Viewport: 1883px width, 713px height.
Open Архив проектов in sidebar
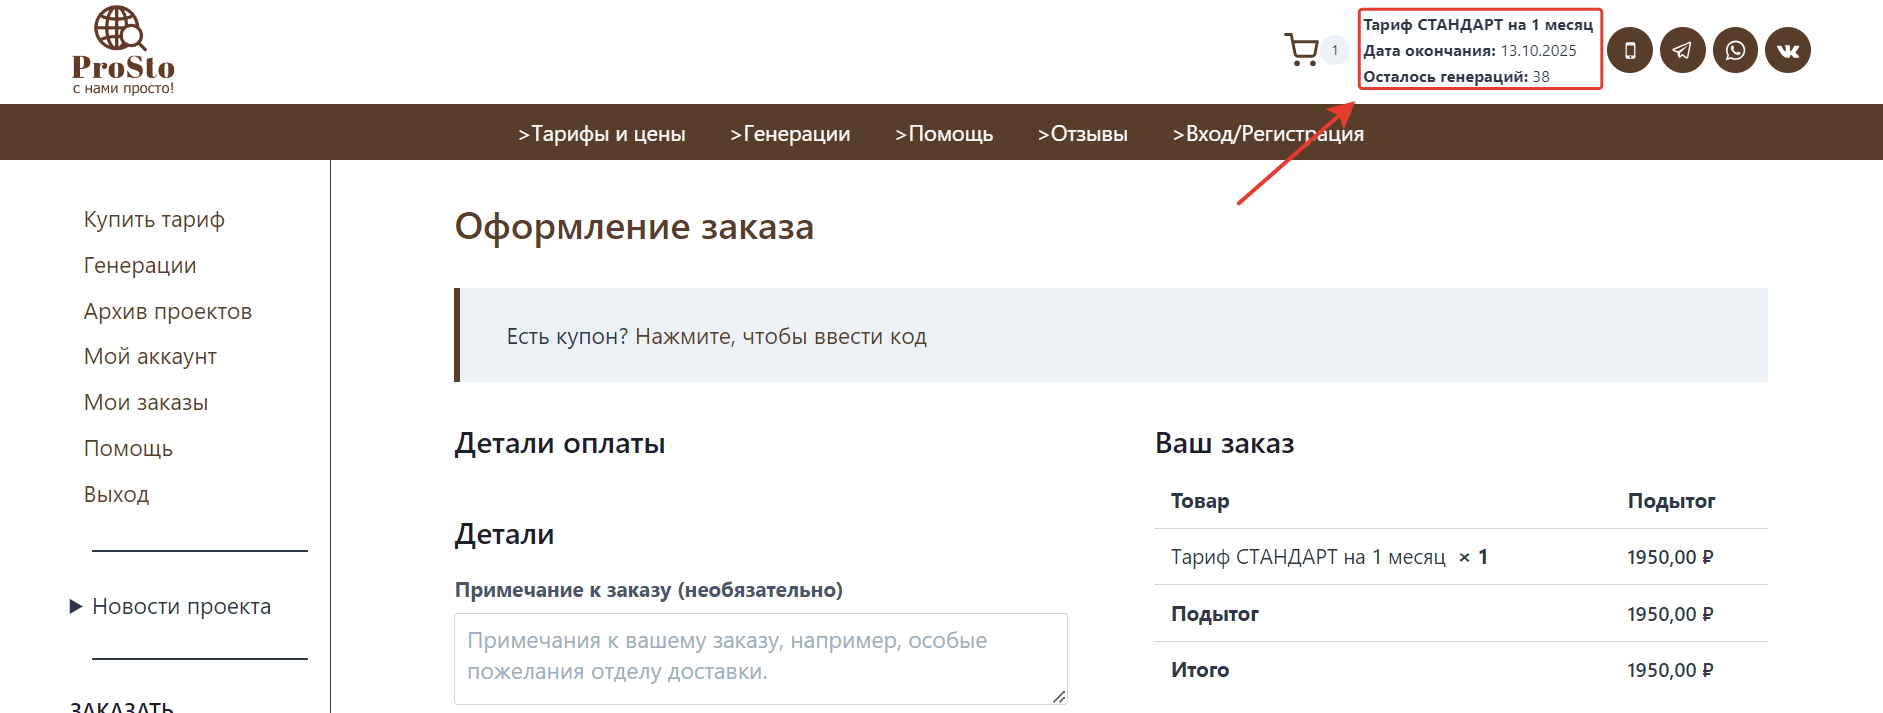point(168,311)
